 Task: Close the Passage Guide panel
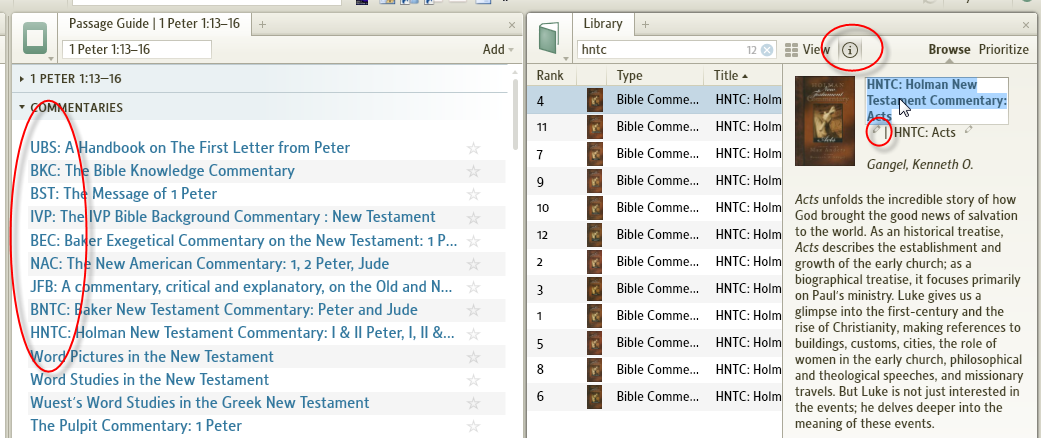(511, 25)
